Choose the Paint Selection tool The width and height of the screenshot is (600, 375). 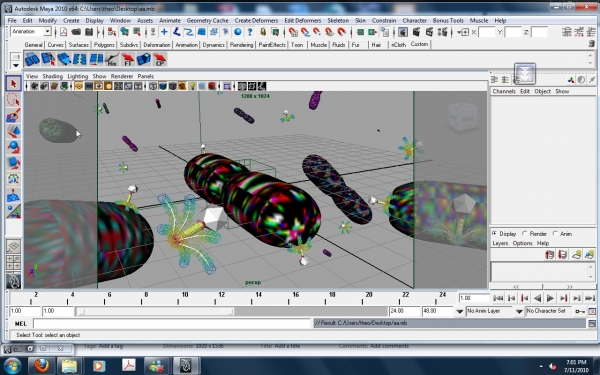14,115
